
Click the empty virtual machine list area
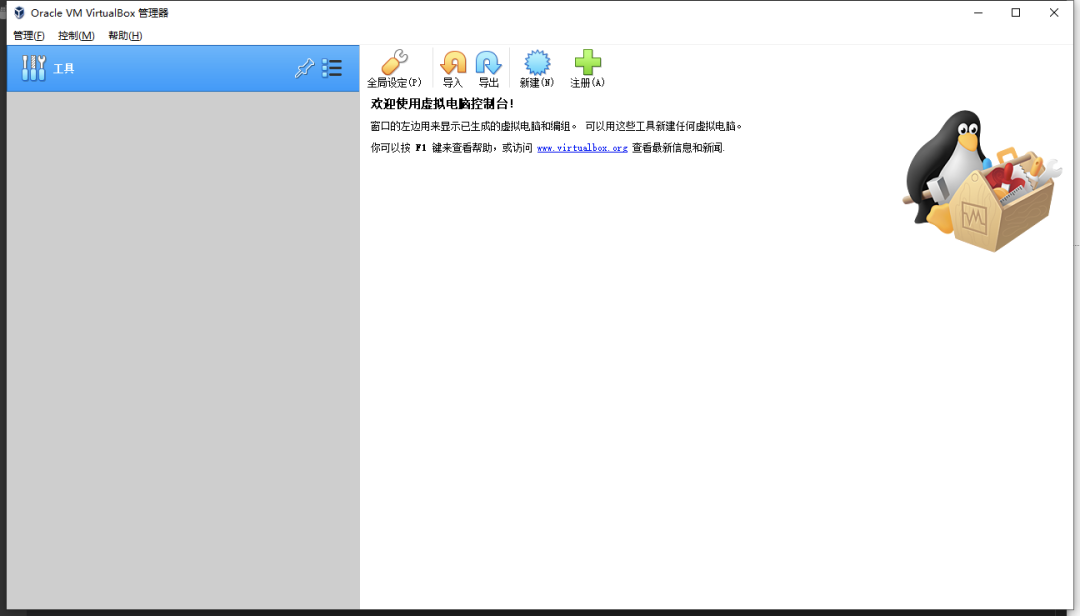tap(183, 350)
